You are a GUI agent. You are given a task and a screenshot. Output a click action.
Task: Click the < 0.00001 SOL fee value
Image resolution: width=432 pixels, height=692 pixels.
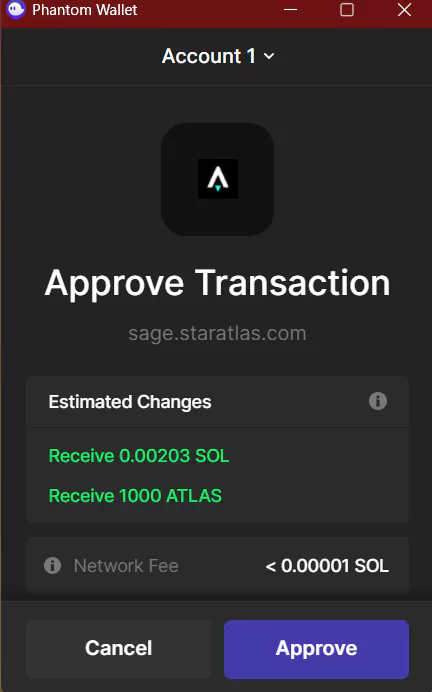click(327, 566)
